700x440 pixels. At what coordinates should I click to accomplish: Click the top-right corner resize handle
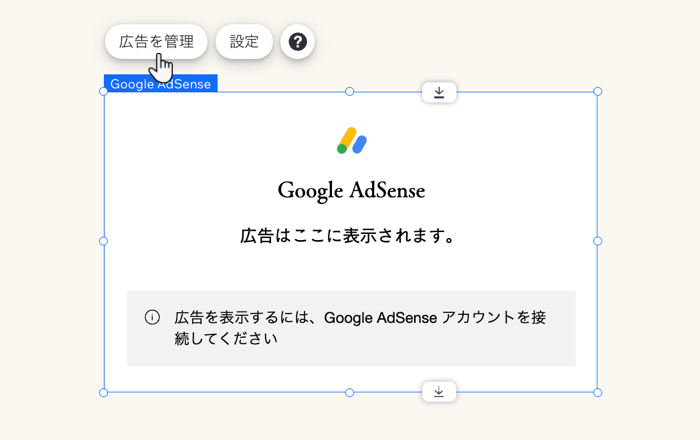tap(598, 92)
